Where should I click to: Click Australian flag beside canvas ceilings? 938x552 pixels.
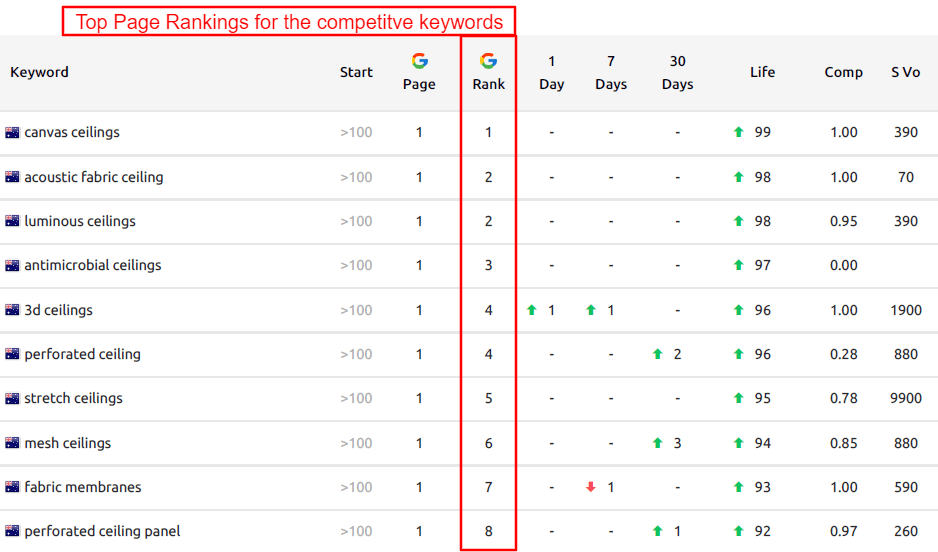tap(13, 132)
